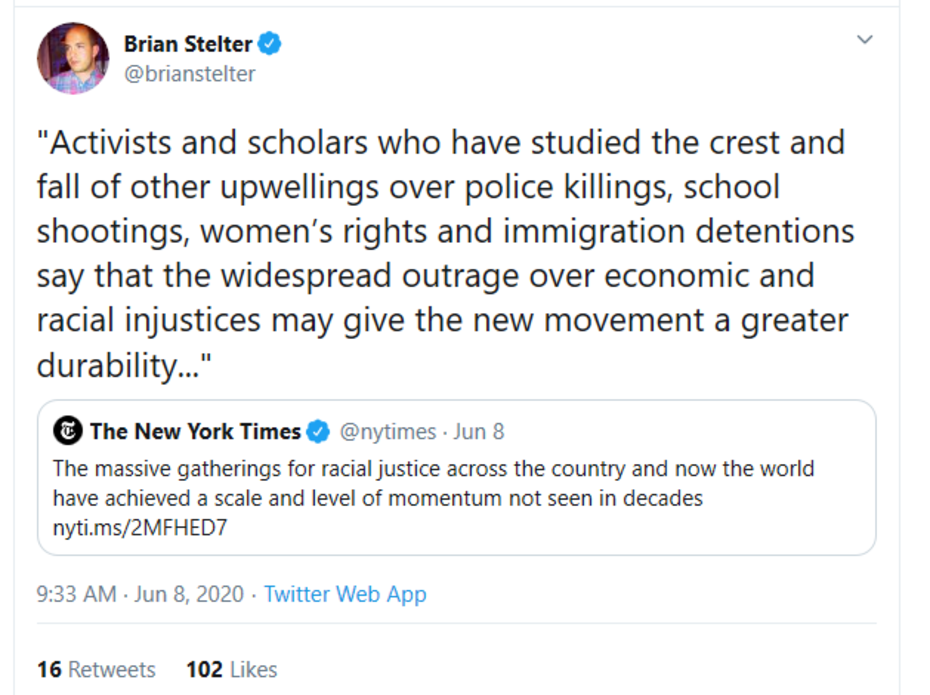Open the nyti.ms/2MFHED7 link

coord(139,527)
